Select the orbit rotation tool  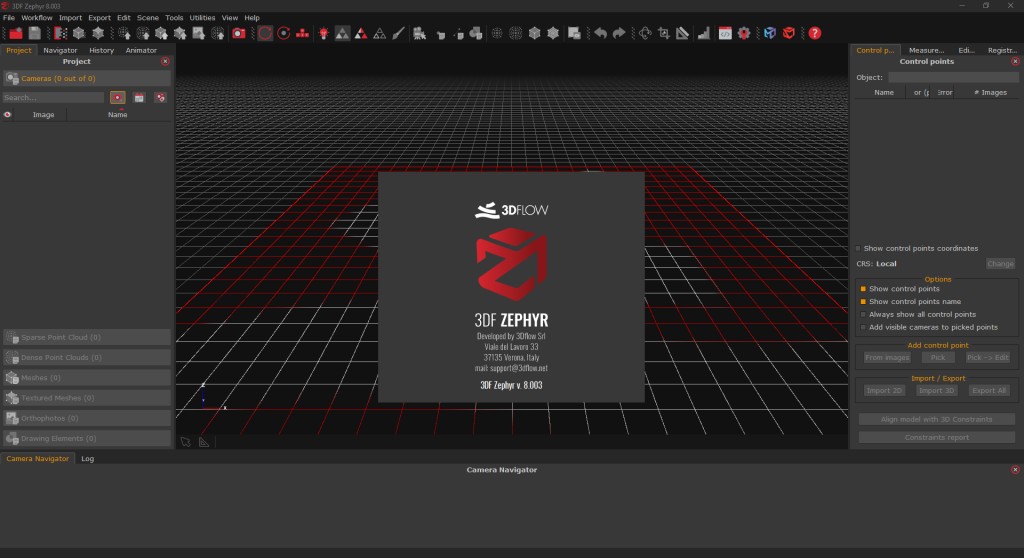264,33
